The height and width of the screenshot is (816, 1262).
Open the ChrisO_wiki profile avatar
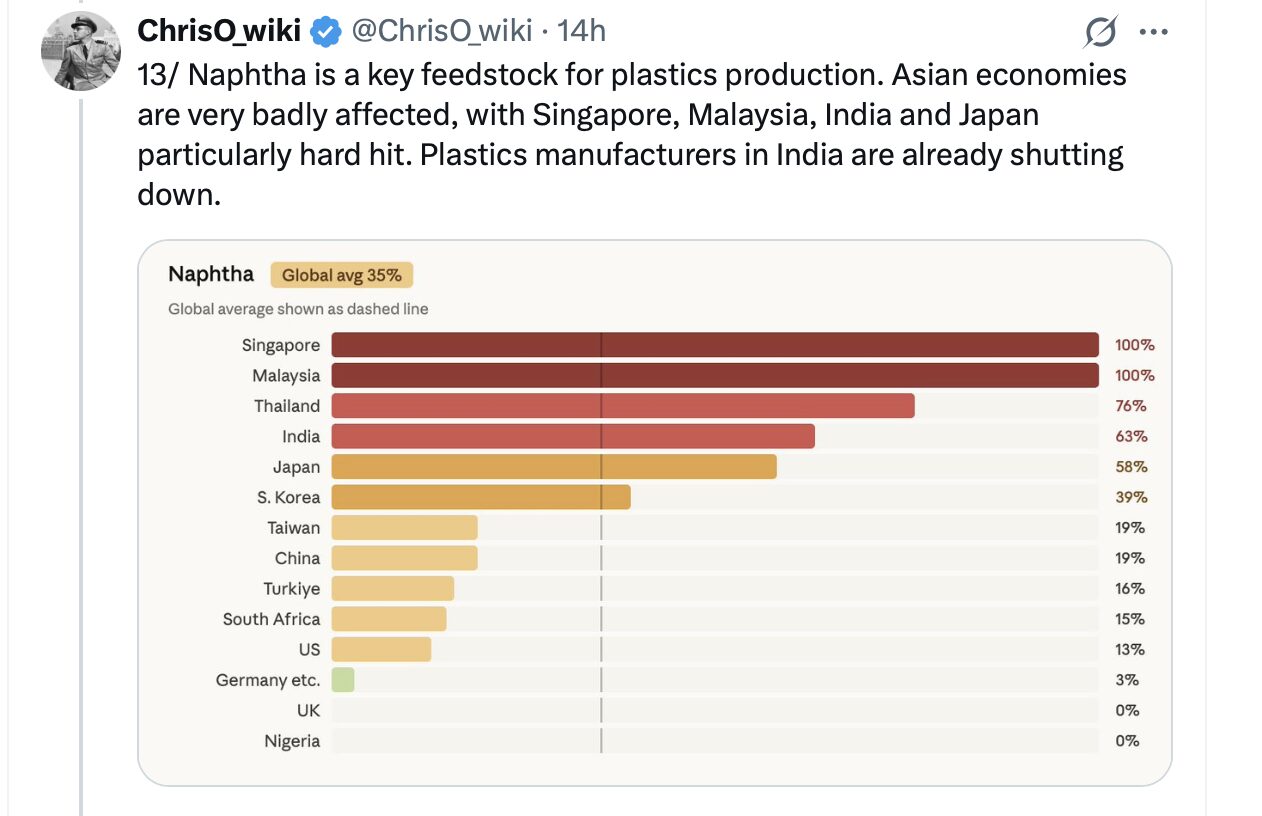(80, 51)
